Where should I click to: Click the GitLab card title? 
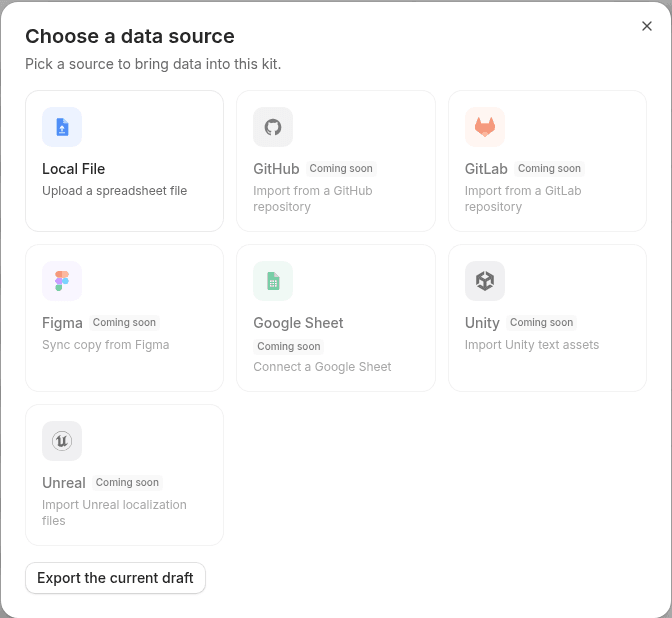(486, 169)
